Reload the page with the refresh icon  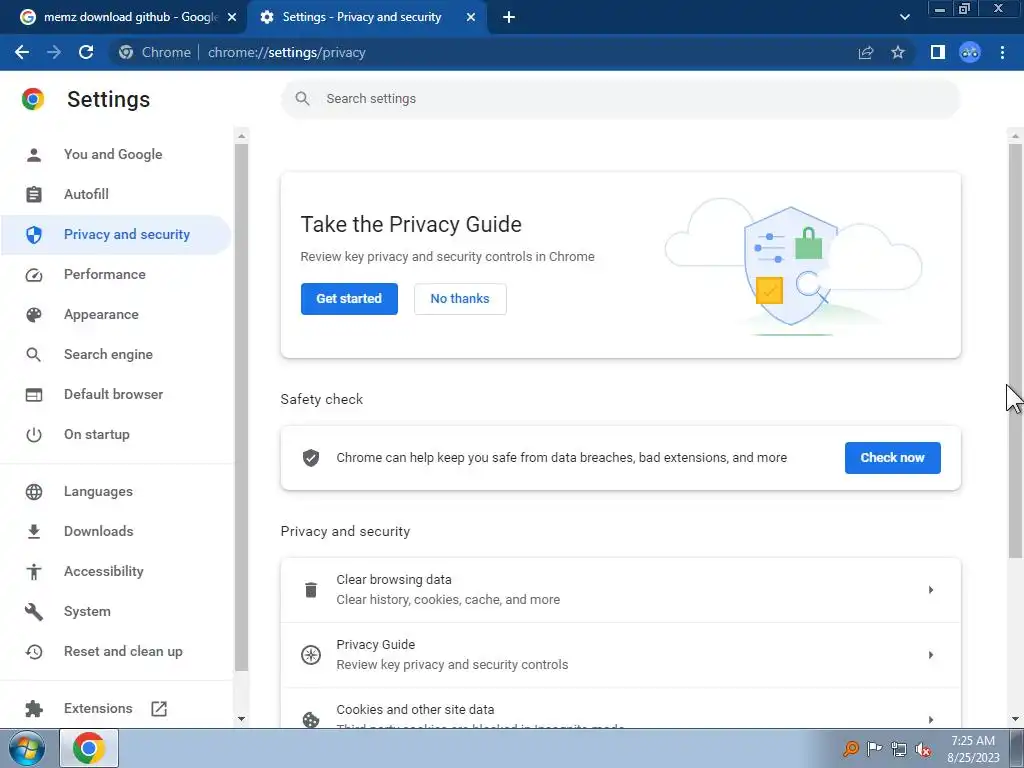click(86, 52)
